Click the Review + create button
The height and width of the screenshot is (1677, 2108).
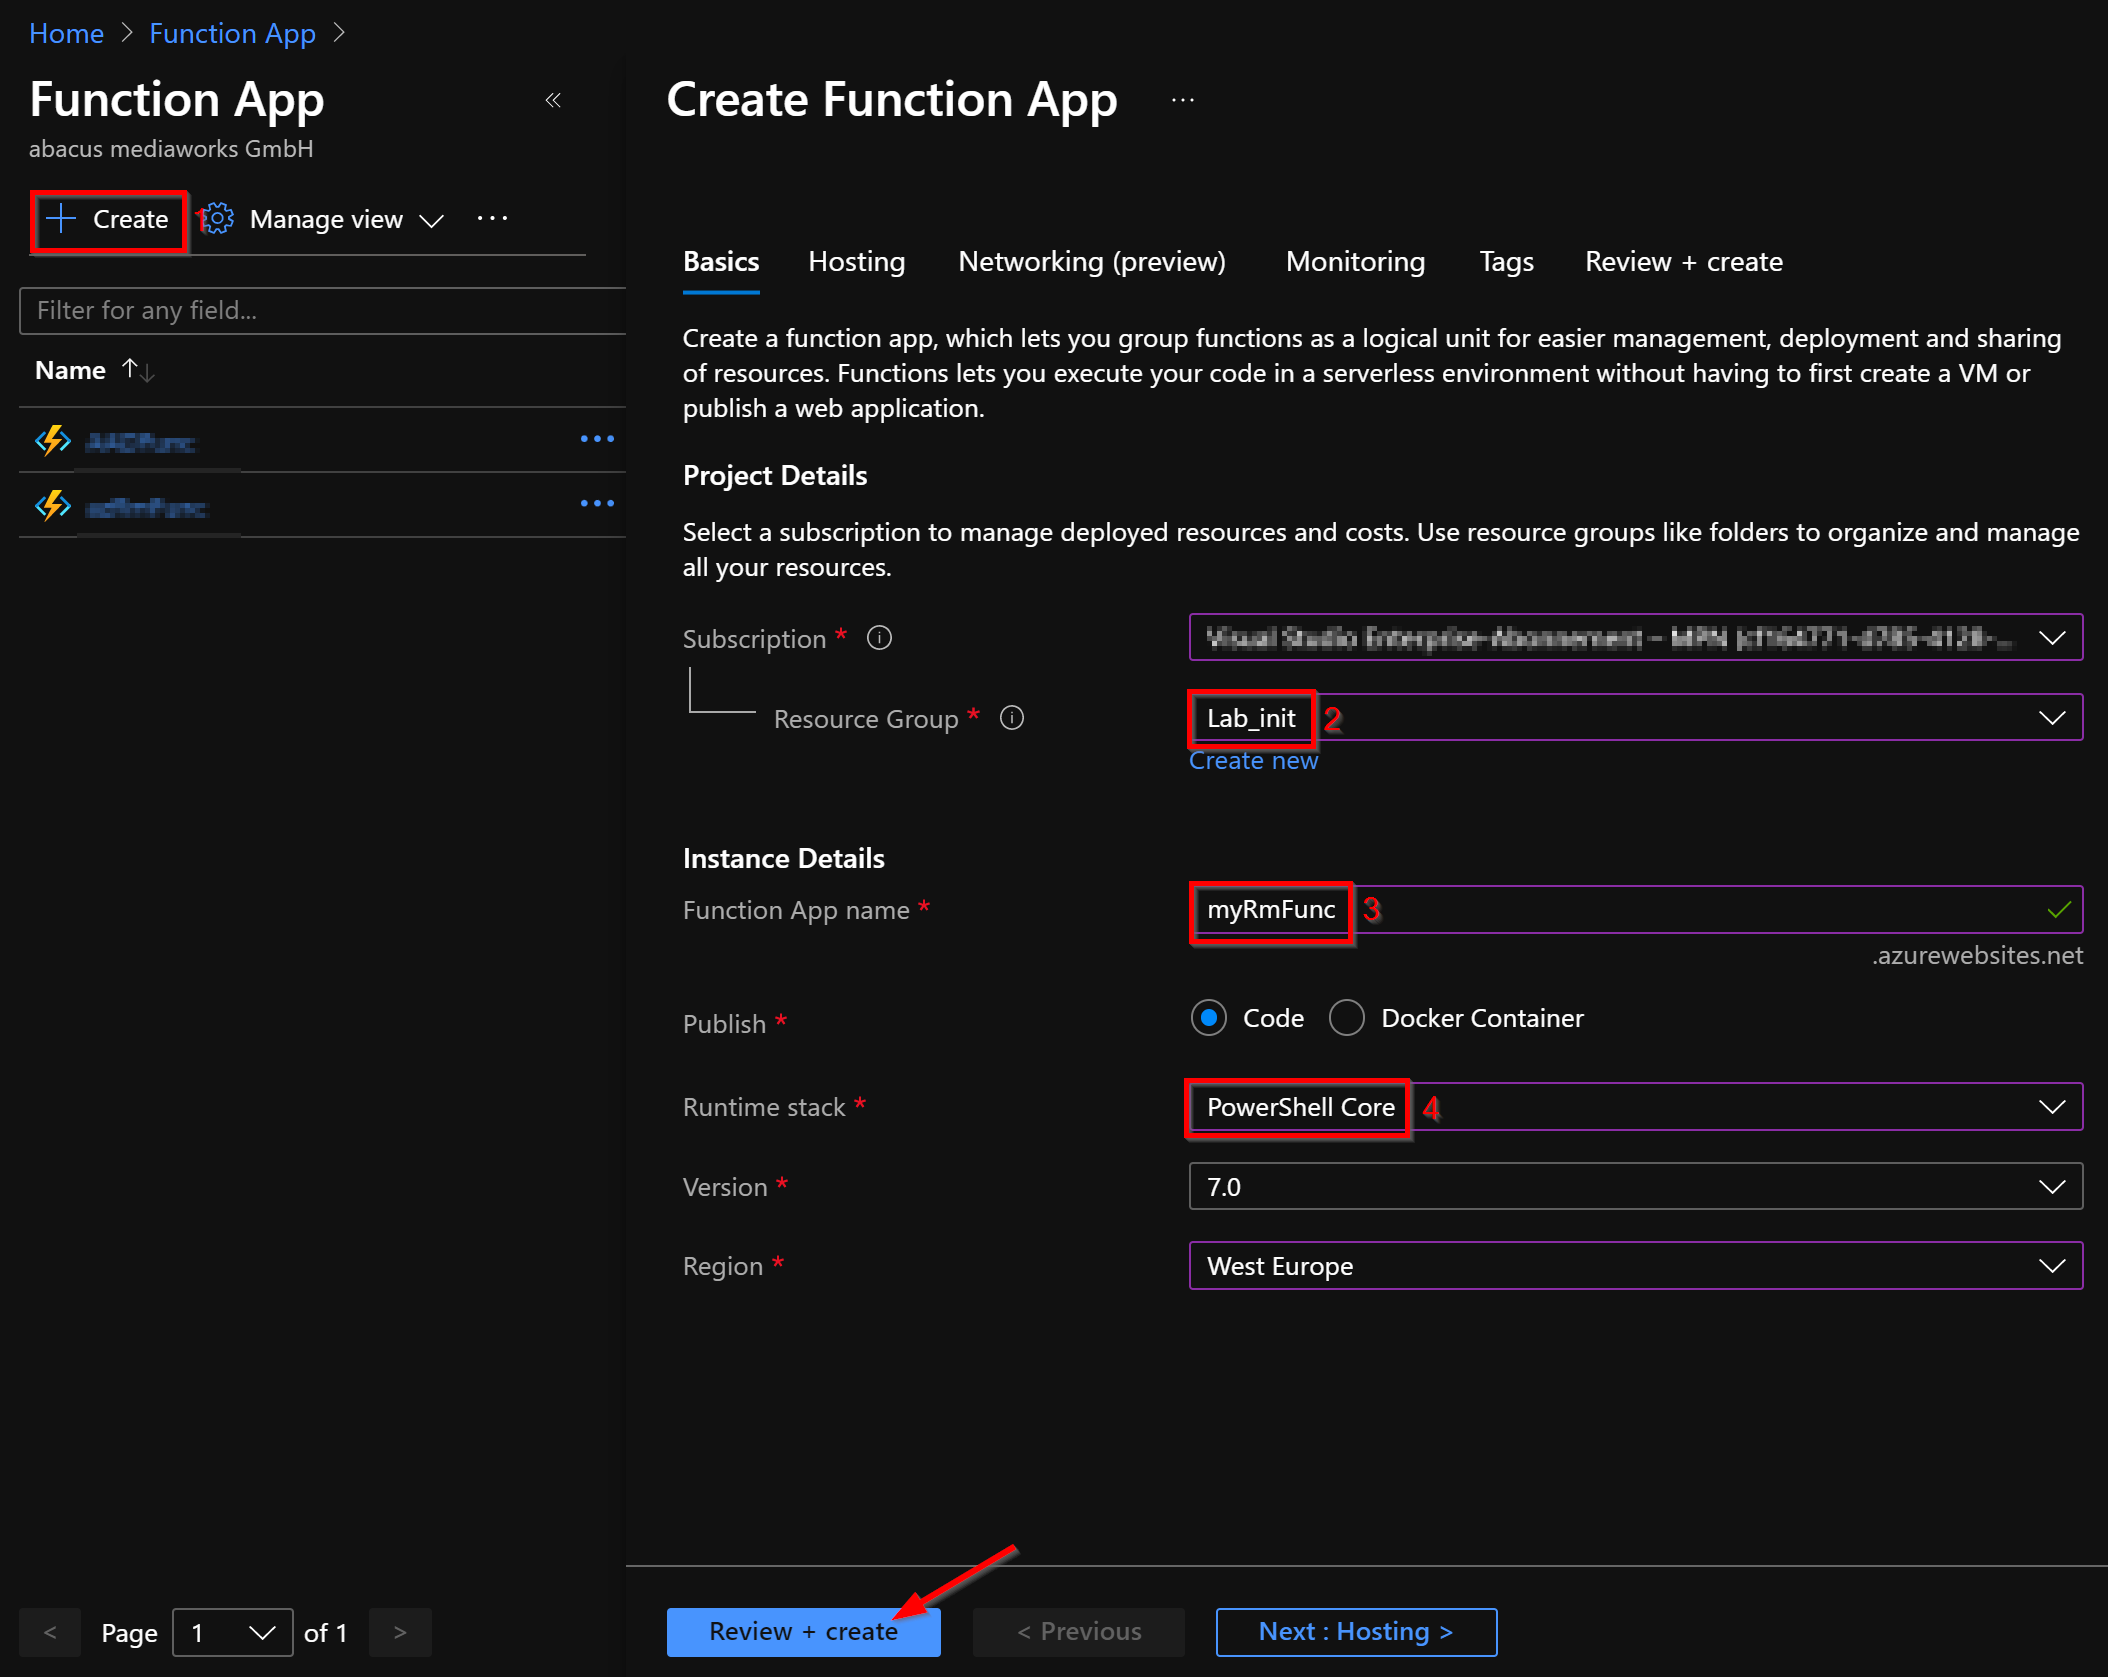click(x=803, y=1631)
